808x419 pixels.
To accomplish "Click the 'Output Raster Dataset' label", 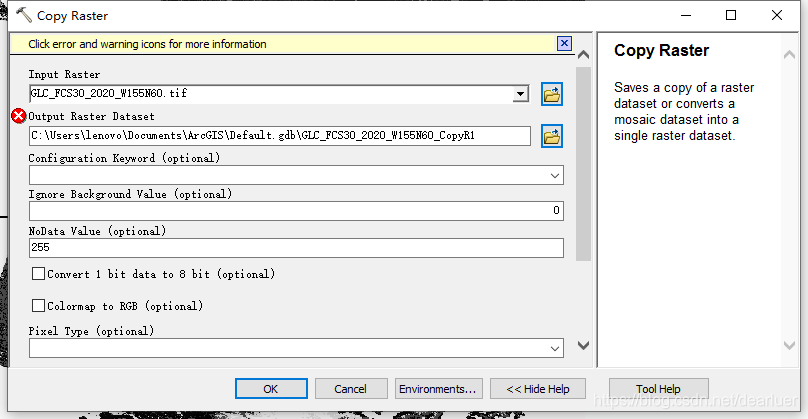I will pyautogui.click(x=91, y=116).
